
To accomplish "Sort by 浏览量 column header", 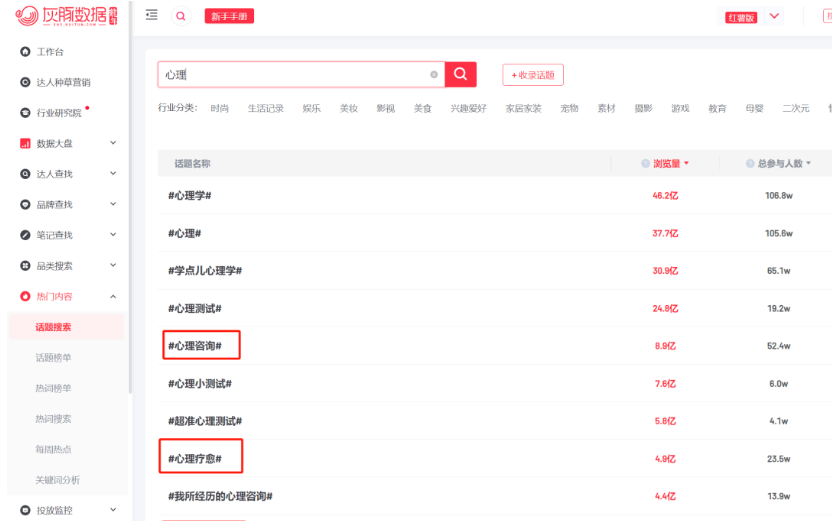I will pos(666,163).
